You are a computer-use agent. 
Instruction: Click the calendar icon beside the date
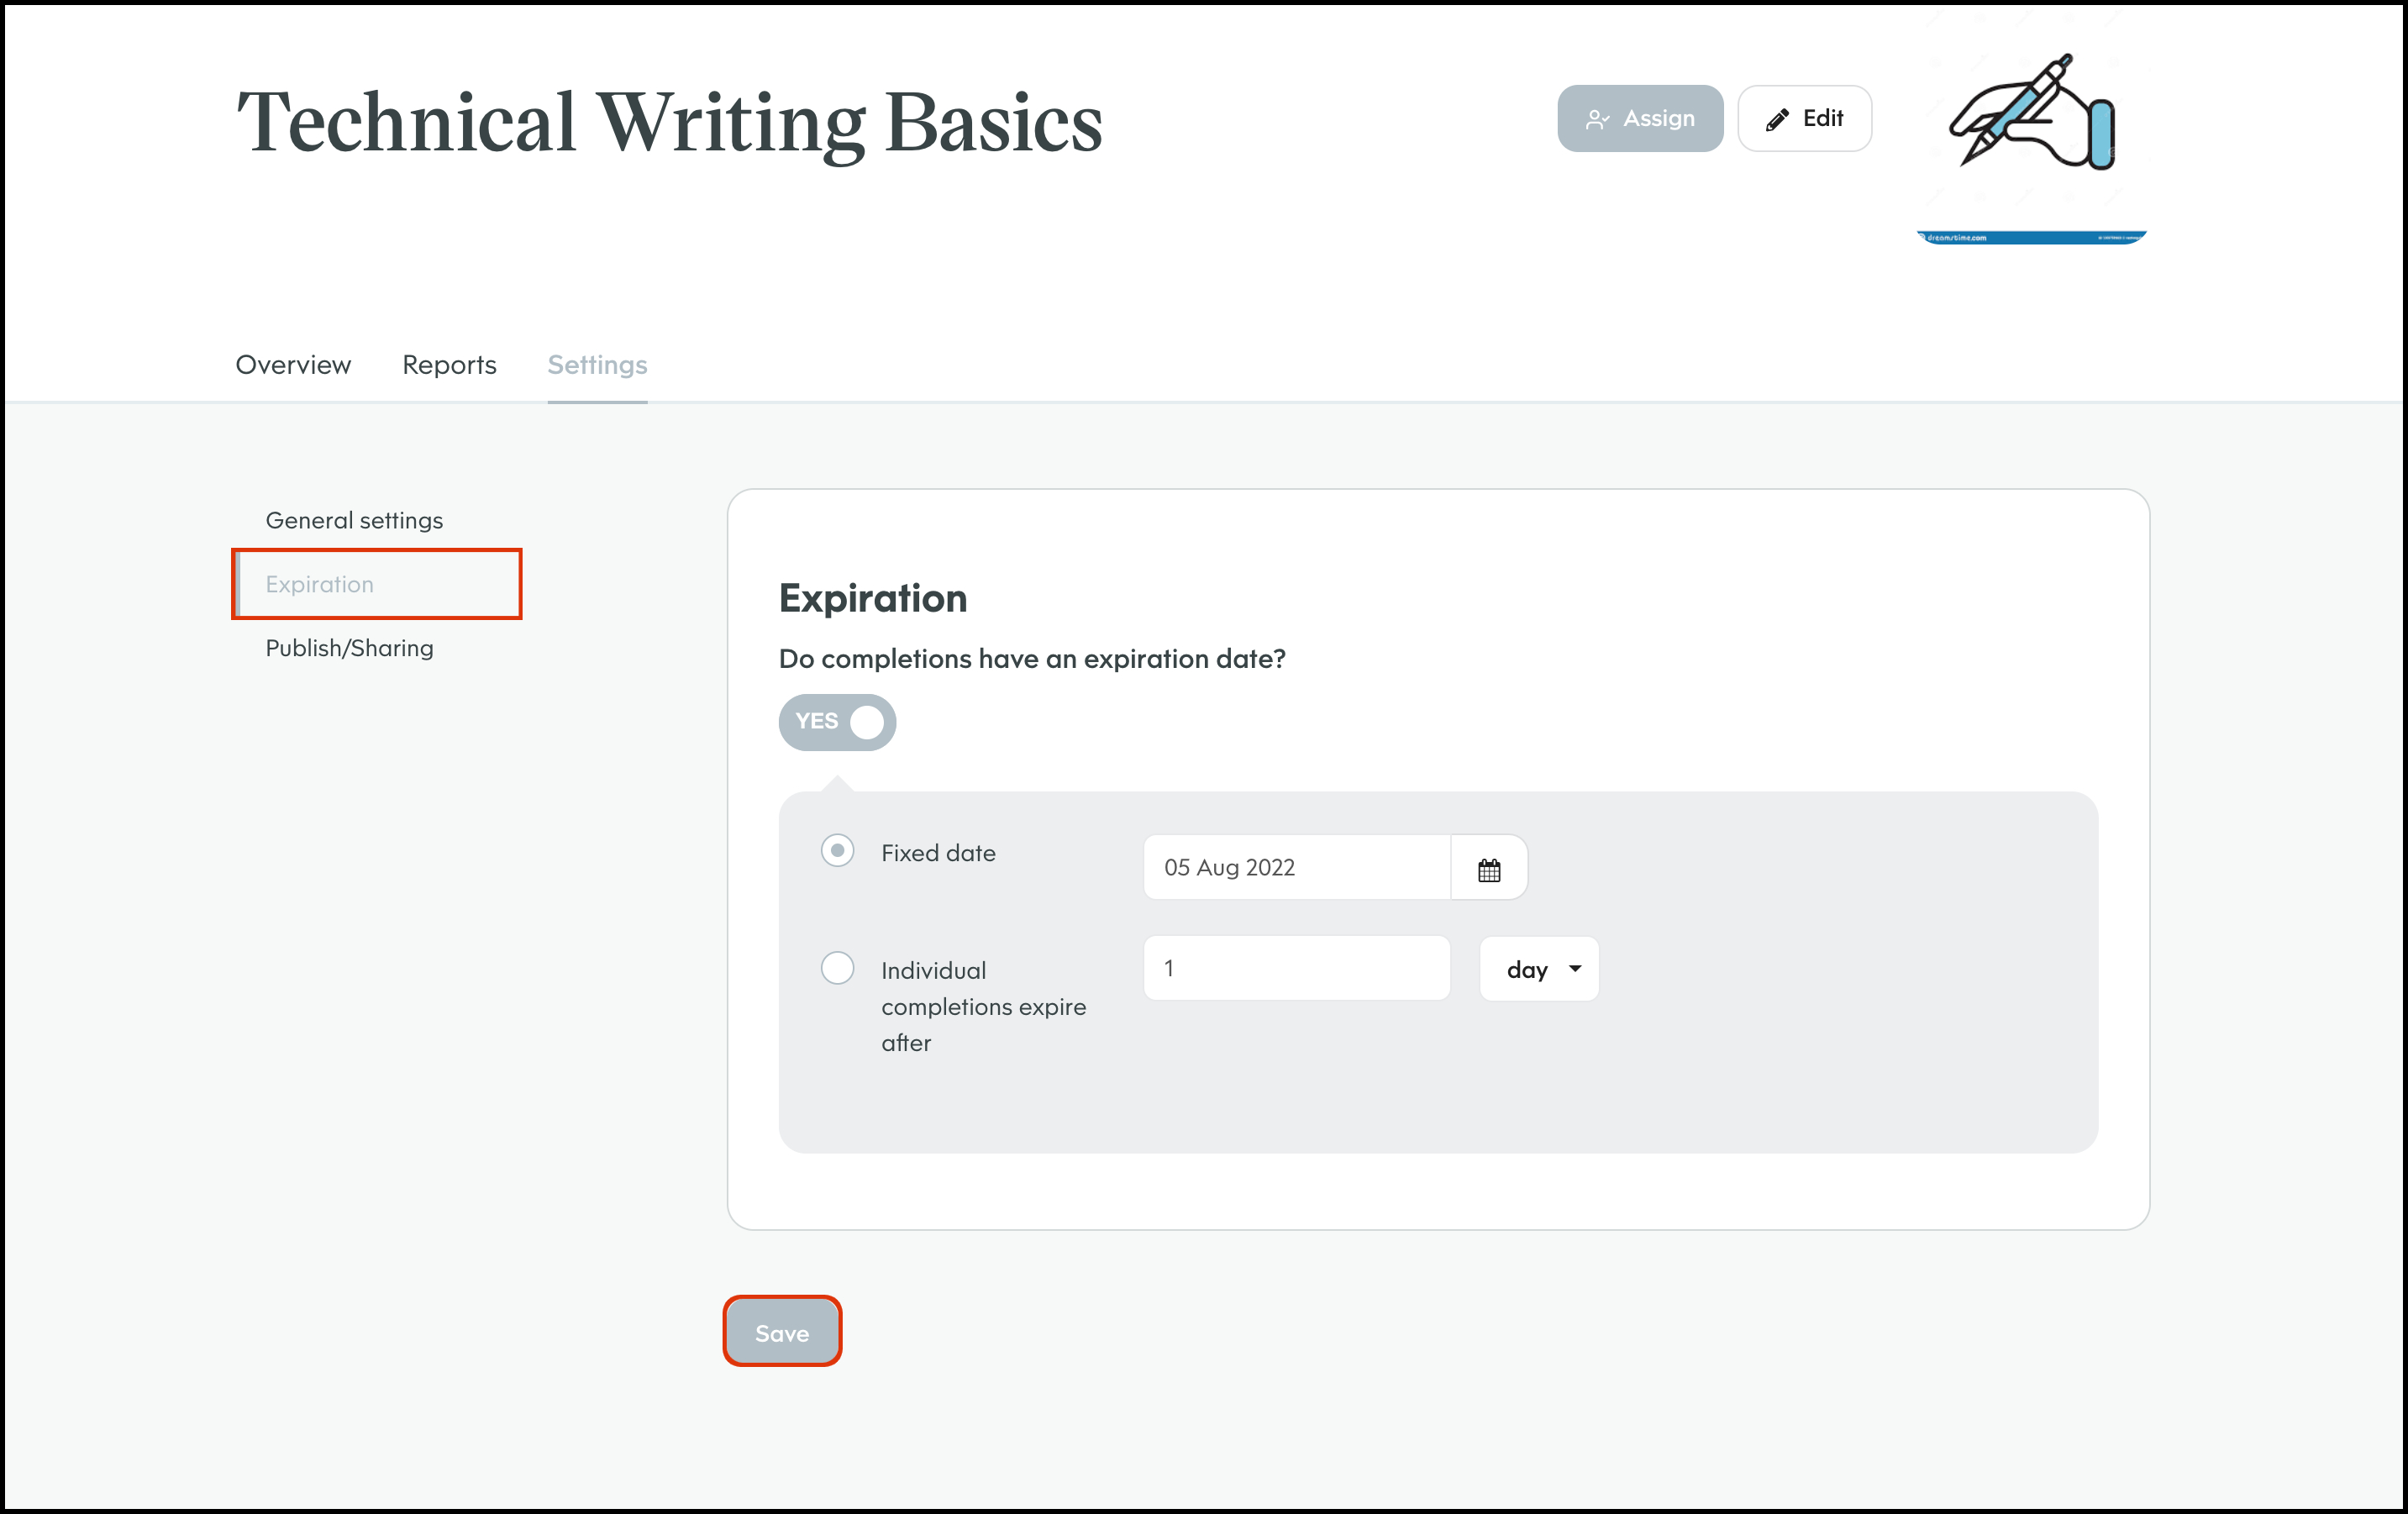pos(1489,869)
